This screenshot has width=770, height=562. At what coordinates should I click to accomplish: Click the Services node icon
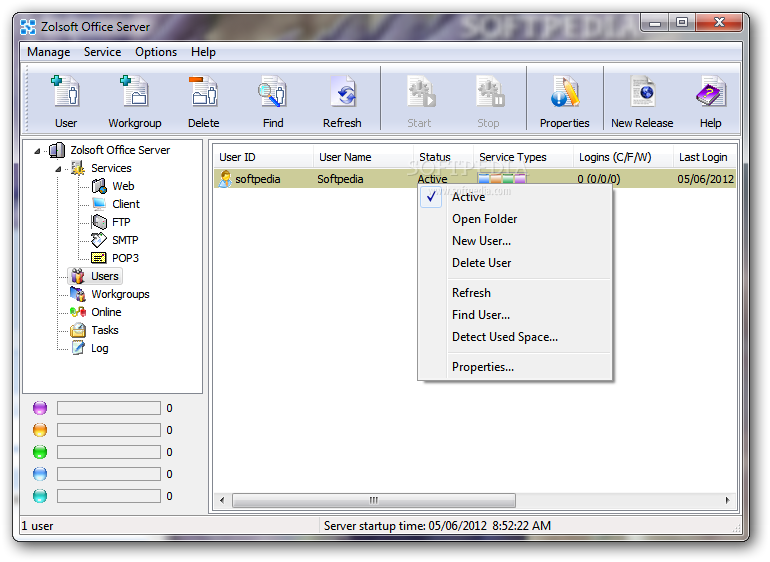click(78, 168)
